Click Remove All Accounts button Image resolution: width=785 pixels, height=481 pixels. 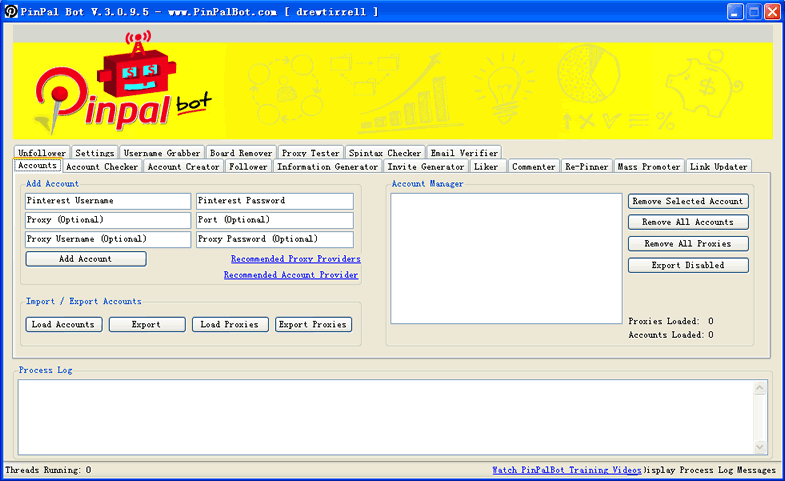pos(688,222)
